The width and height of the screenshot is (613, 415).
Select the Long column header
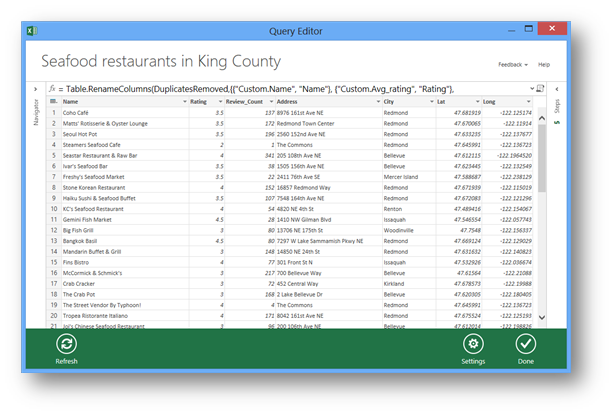[x=507, y=102]
